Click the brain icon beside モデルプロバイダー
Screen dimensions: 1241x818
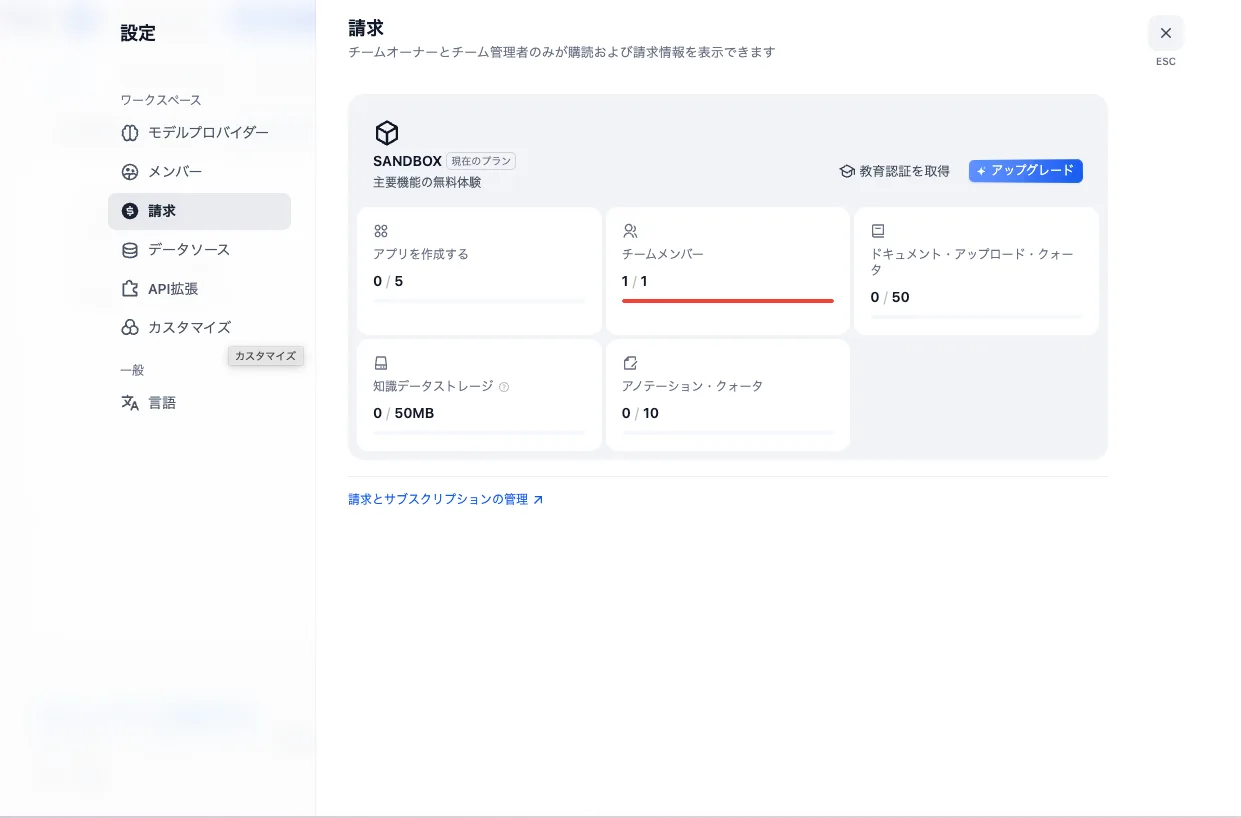(x=130, y=133)
